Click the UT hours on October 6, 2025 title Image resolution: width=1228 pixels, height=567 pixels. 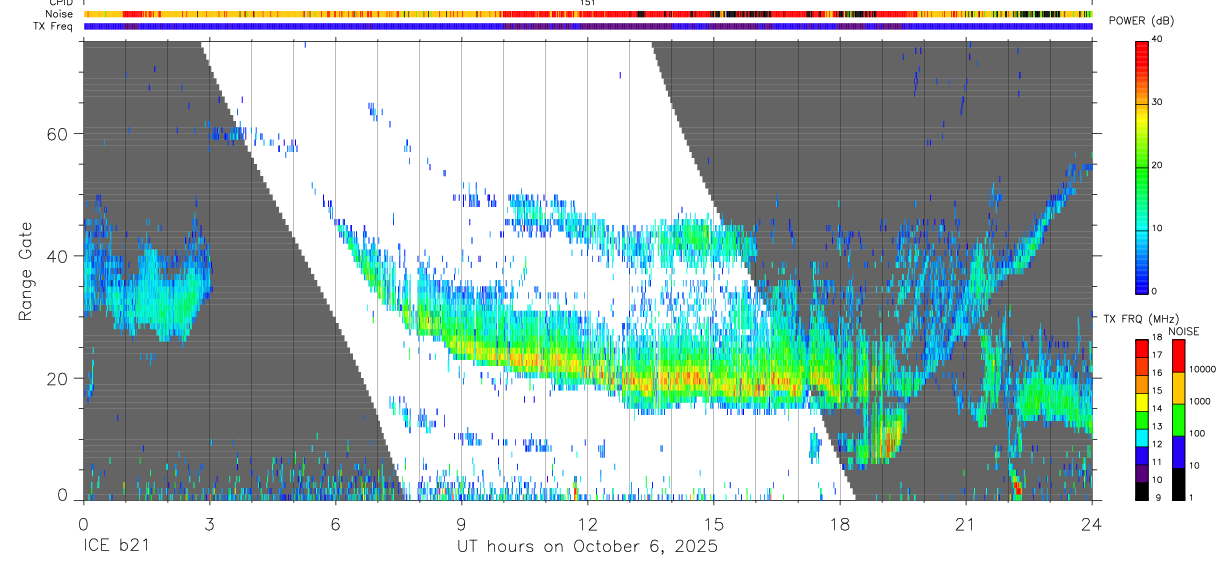tap(587, 547)
